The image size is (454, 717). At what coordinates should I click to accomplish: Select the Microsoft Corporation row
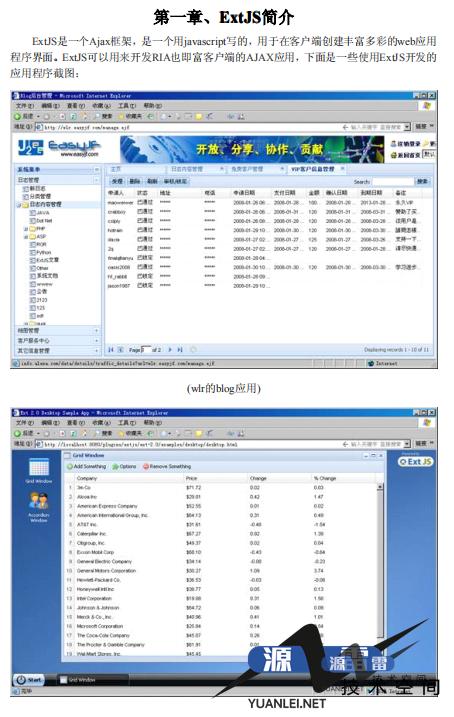(x=220, y=626)
